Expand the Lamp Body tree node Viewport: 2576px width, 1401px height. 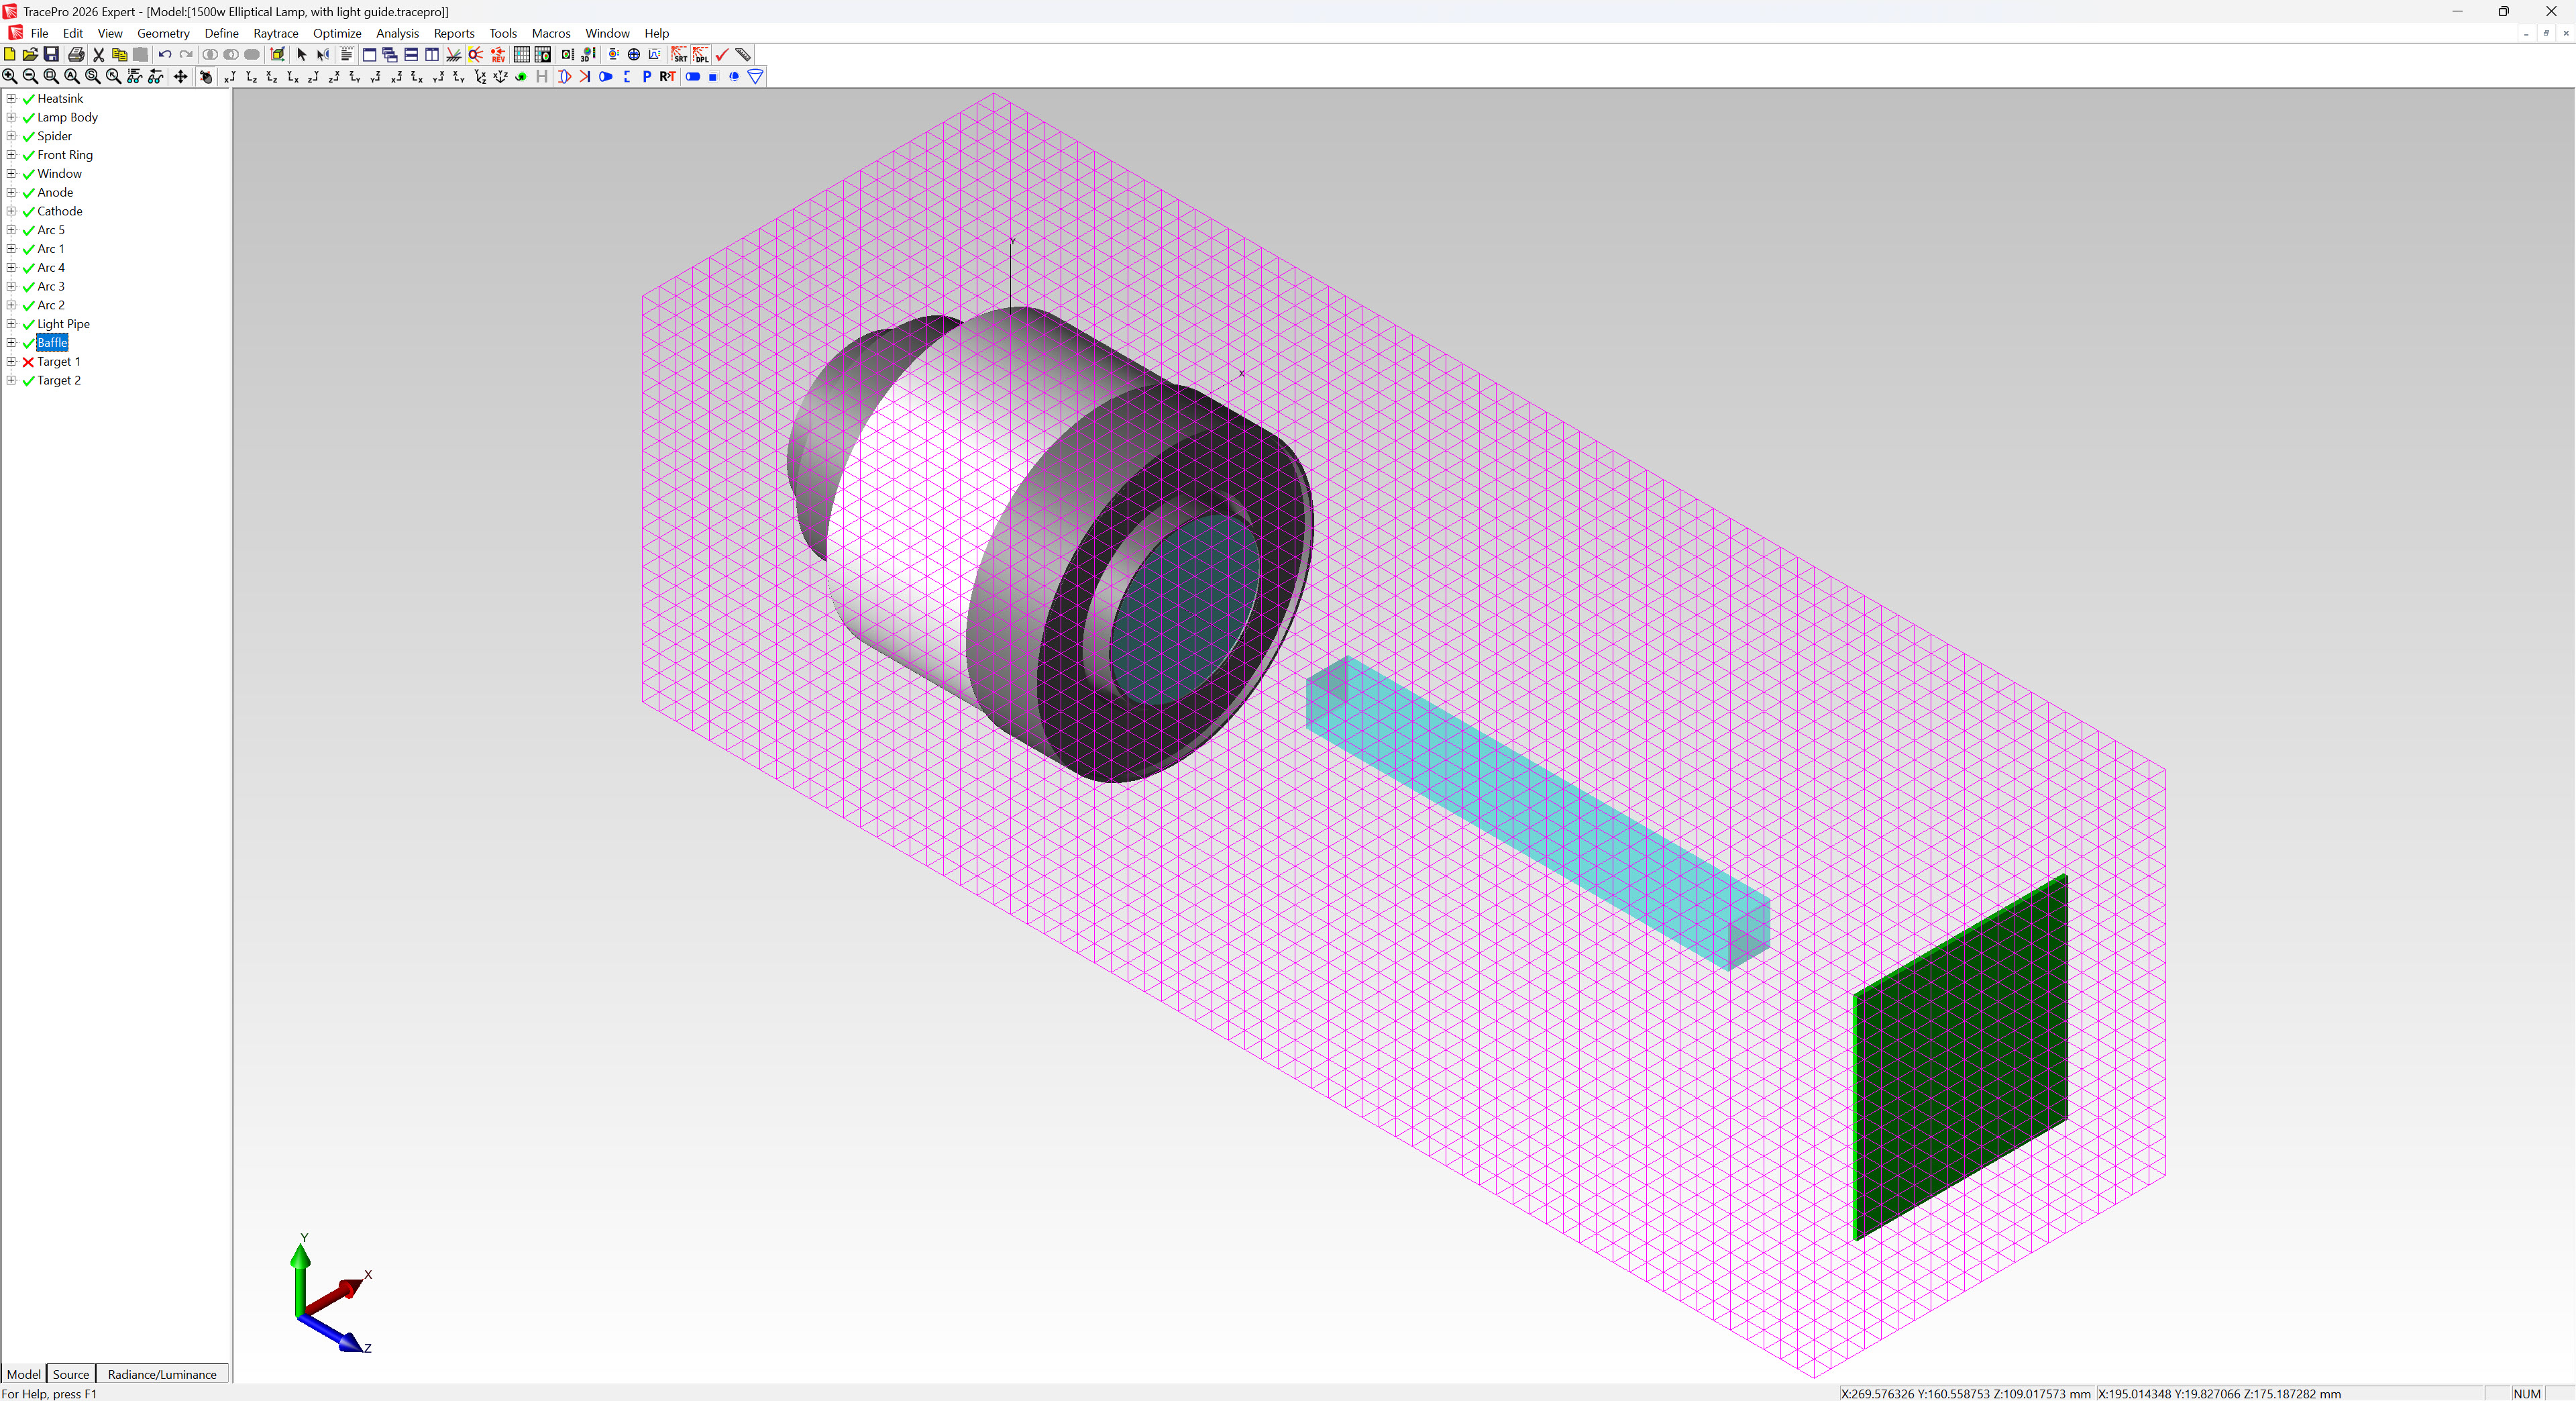[11, 117]
